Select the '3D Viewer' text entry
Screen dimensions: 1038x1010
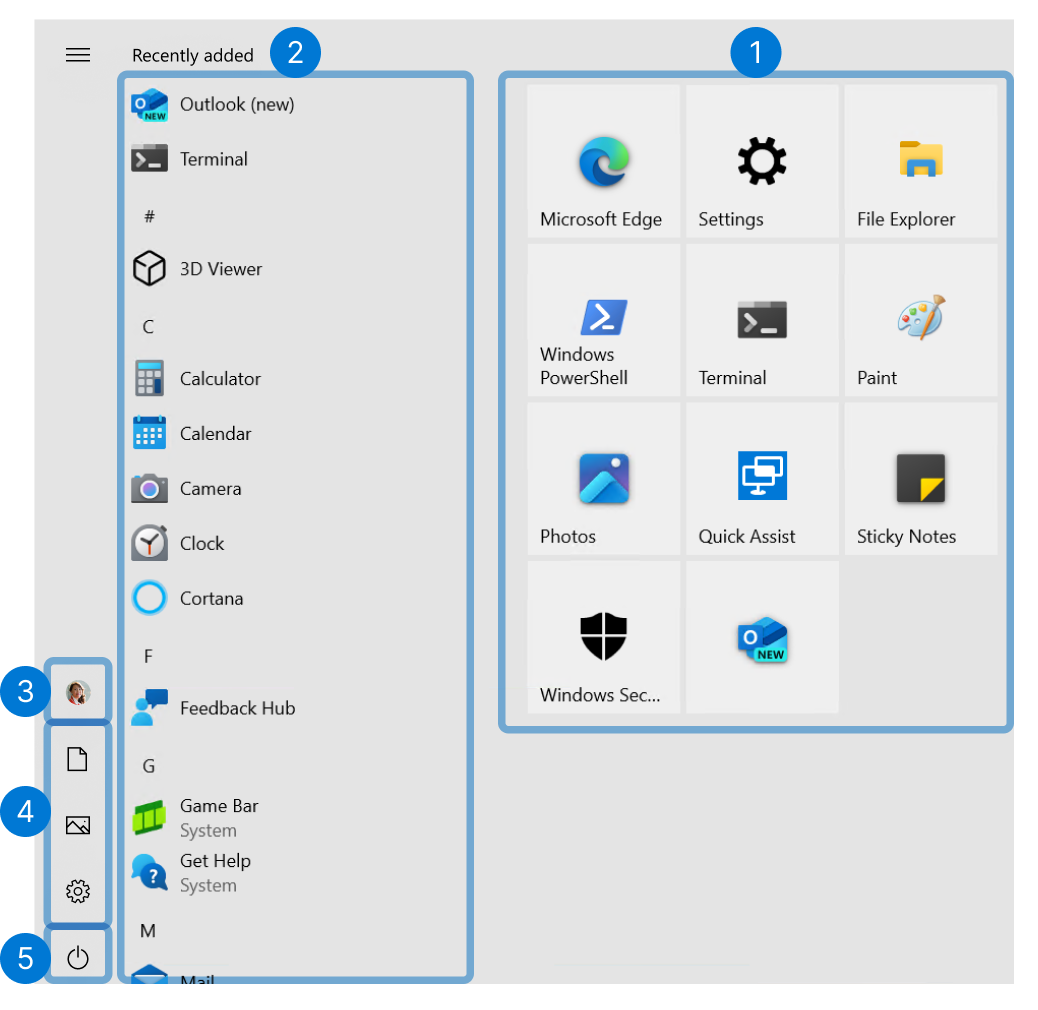221,269
